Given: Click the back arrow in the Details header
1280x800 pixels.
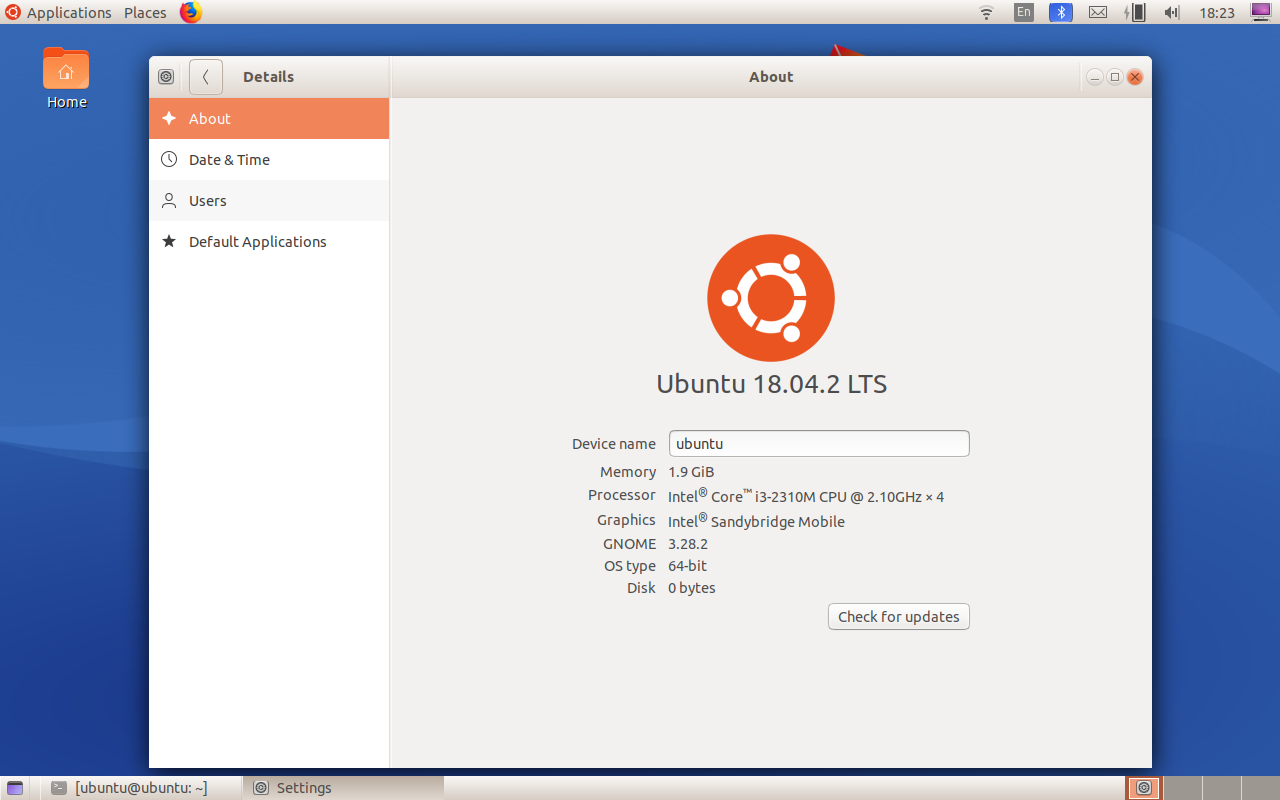Looking at the screenshot, I should 205,77.
